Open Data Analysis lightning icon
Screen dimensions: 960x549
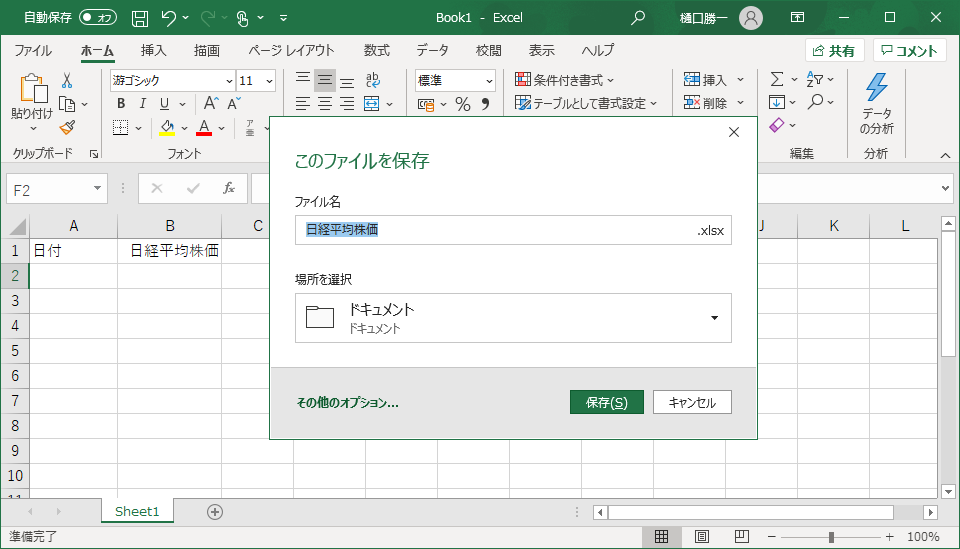click(x=877, y=87)
